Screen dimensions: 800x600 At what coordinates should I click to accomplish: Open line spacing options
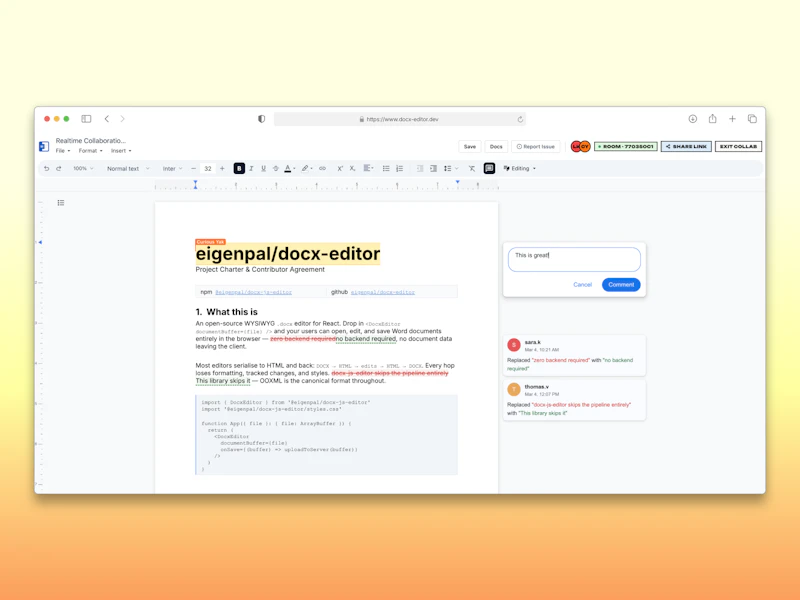[x=451, y=168]
